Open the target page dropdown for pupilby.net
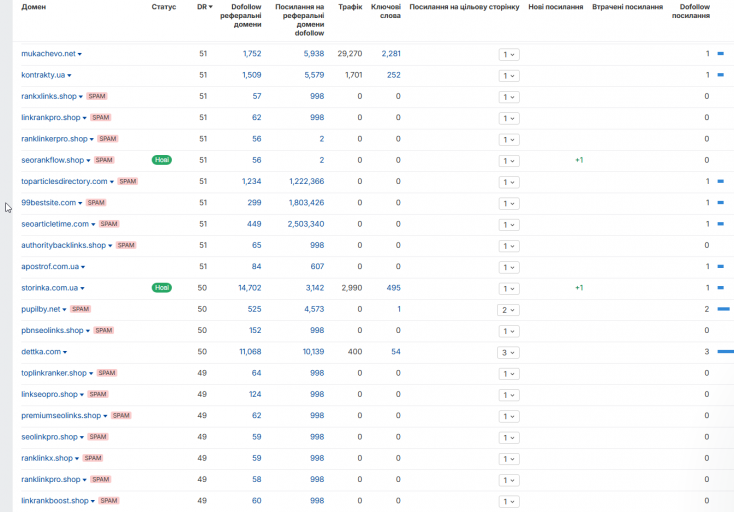734x512 pixels. tap(508, 310)
